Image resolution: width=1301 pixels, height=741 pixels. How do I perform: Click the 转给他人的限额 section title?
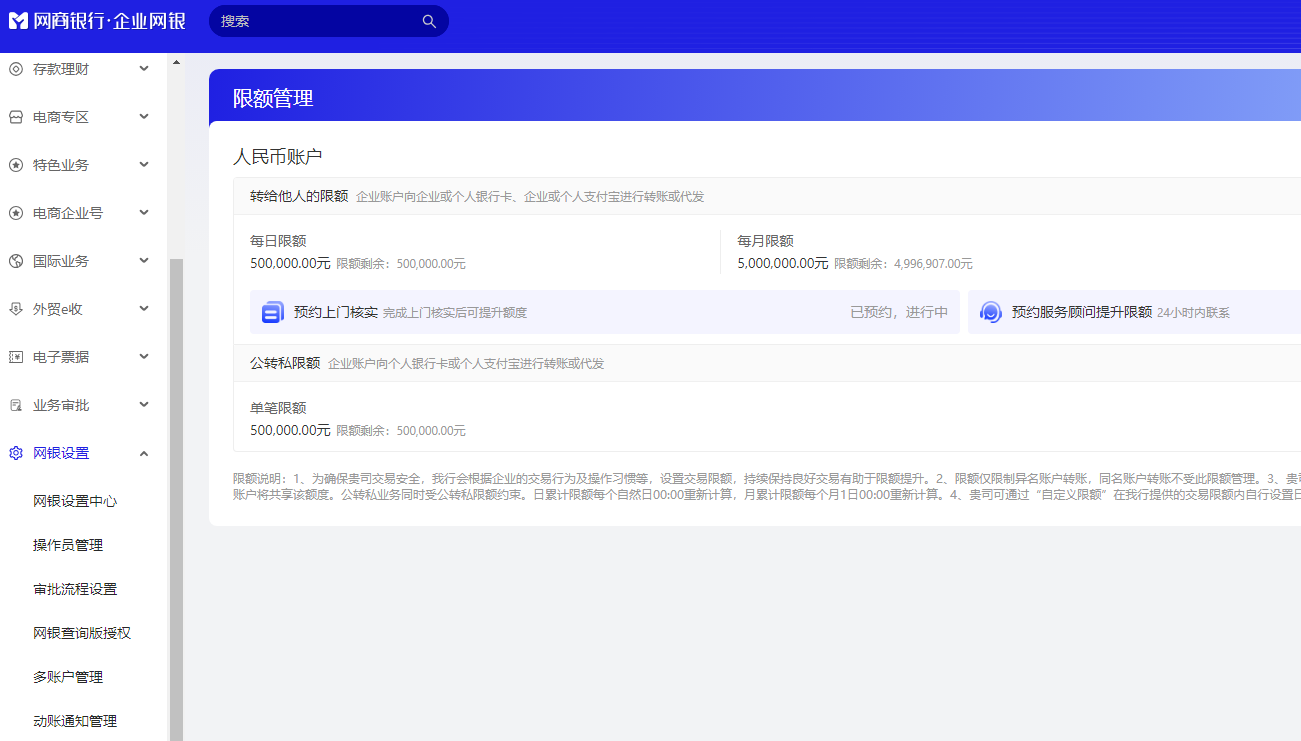click(299, 196)
